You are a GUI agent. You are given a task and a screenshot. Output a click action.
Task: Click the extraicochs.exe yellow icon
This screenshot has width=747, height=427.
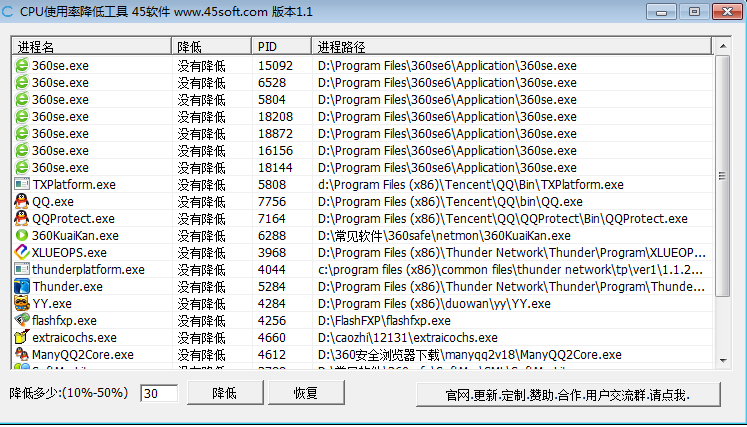(x=21, y=337)
